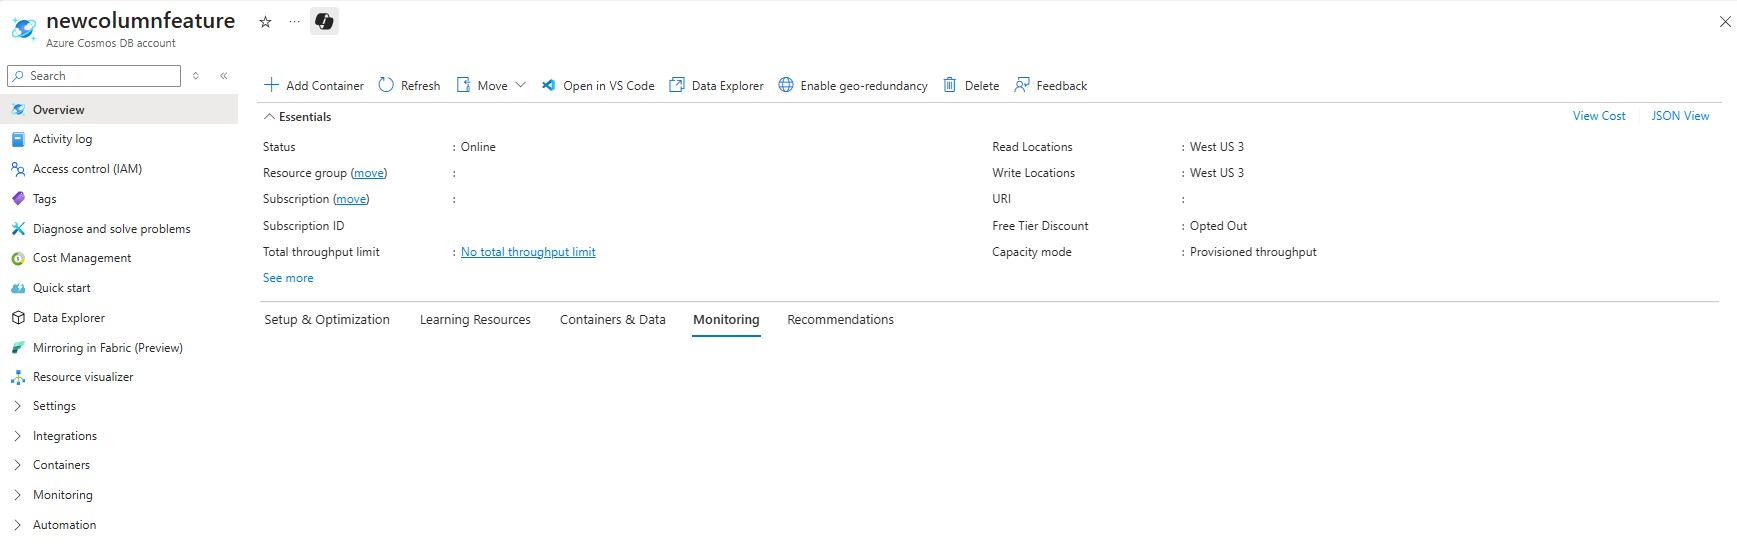1737x555 pixels.
Task: Select Overview in the sidebar
Action: click(119, 110)
